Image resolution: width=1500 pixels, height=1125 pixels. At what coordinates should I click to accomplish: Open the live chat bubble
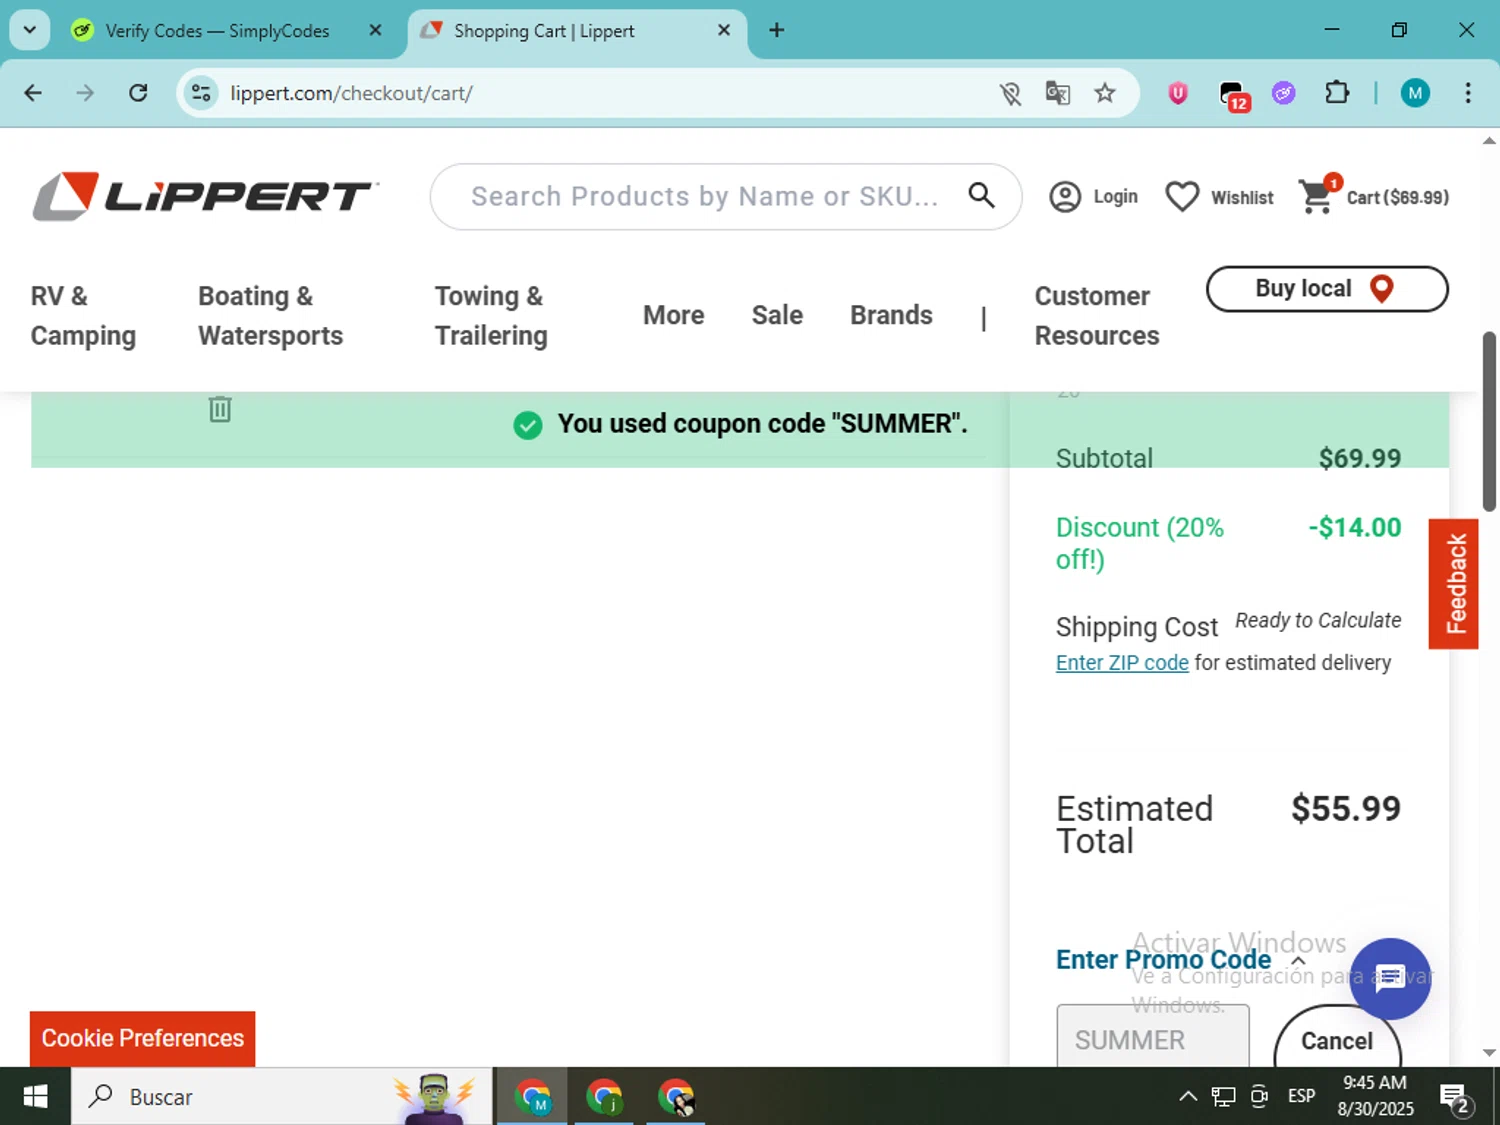point(1390,978)
